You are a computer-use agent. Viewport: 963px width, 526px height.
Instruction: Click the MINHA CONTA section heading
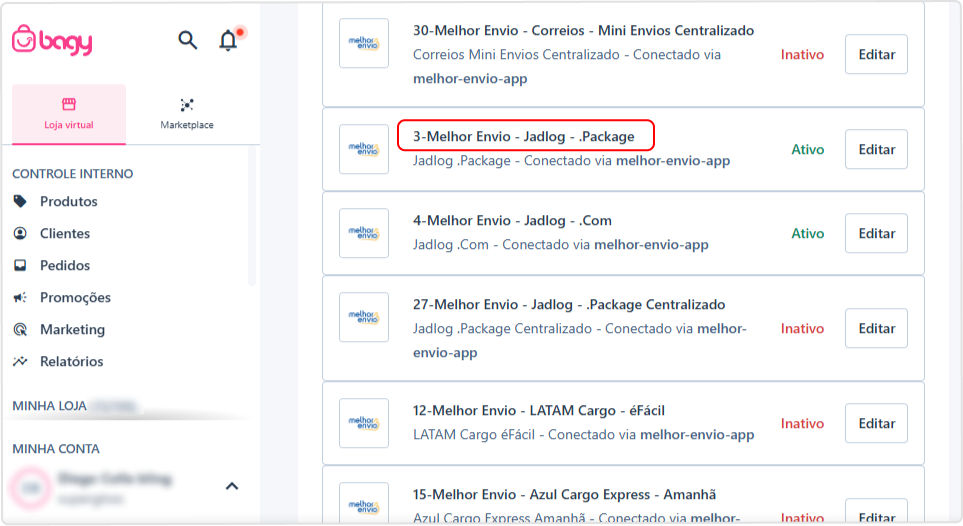pos(56,449)
